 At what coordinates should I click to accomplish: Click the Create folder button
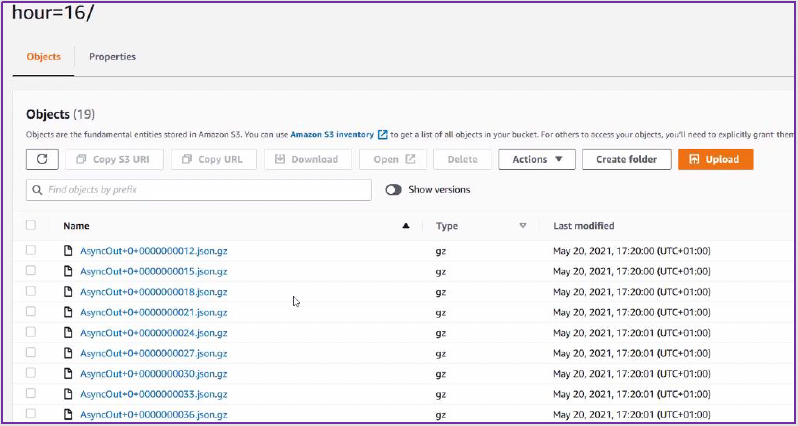pyautogui.click(x=626, y=159)
